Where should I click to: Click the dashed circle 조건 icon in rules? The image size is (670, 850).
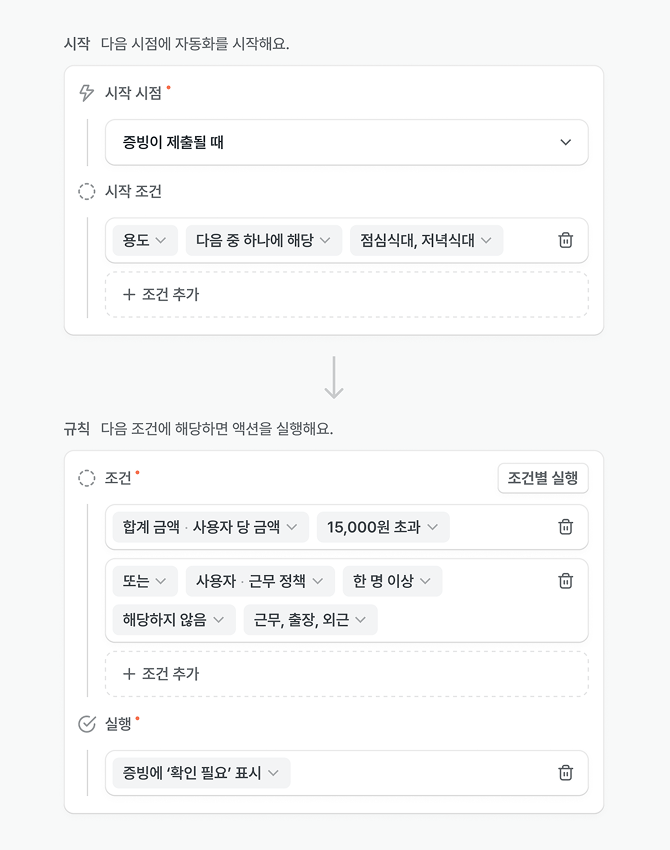point(87,478)
